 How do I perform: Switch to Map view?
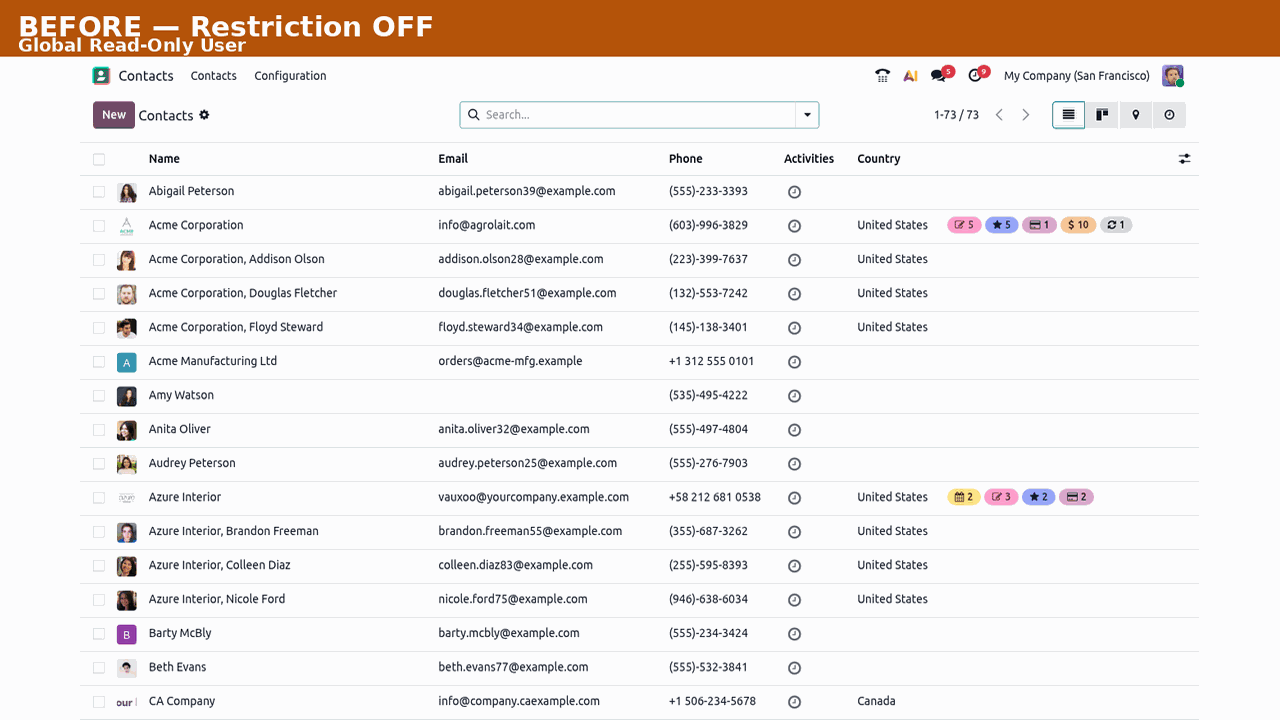coord(1136,115)
